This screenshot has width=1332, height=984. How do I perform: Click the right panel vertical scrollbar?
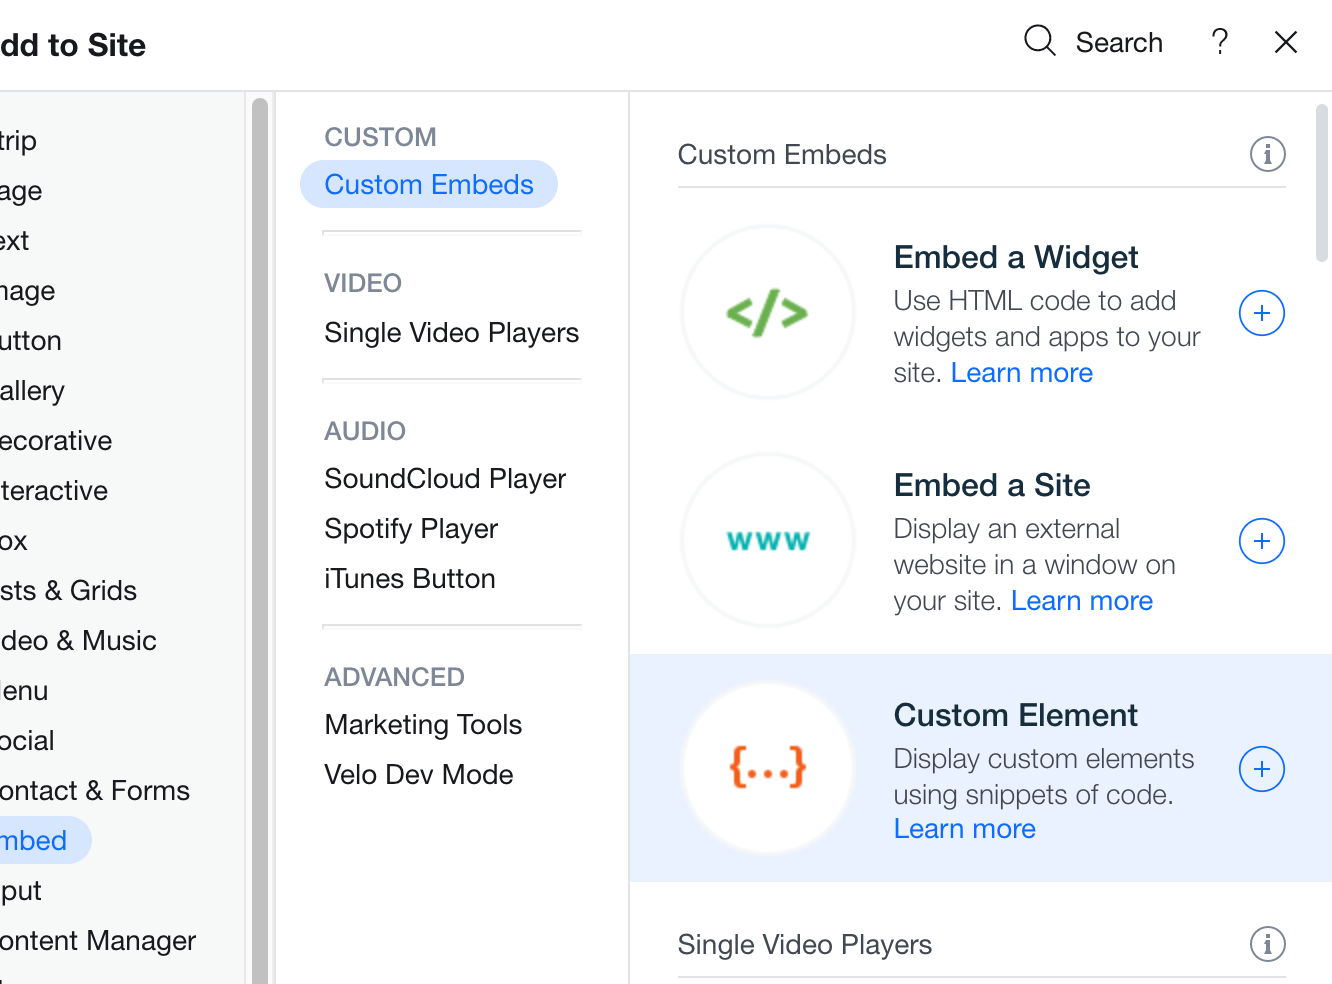click(1321, 182)
